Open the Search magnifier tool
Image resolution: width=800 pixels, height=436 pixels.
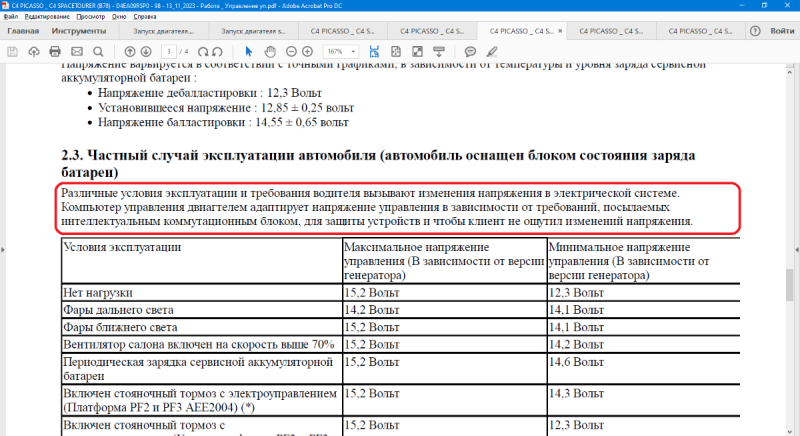[100, 51]
